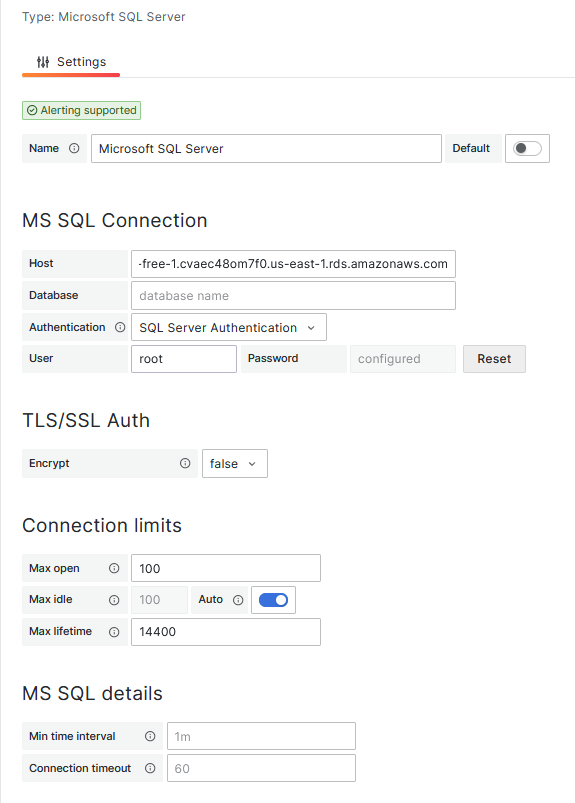575x803 pixels.
Task: Click the Alerting supported badge
Action: (81, 111)
